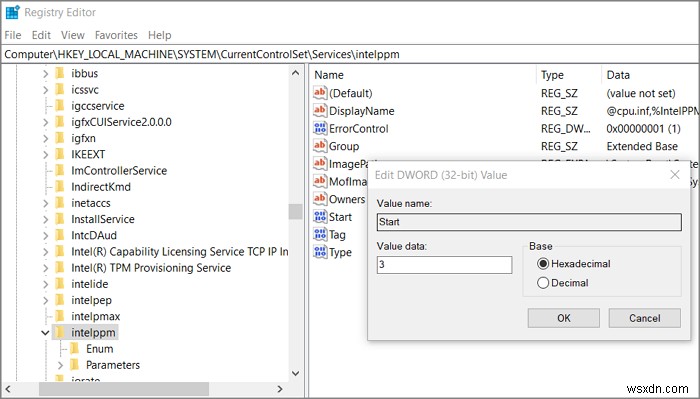This screenshot has height=399, width=700.
Task: Expand Intel(R) TPM Provisioning Service key
Action: tap(46, 268)
